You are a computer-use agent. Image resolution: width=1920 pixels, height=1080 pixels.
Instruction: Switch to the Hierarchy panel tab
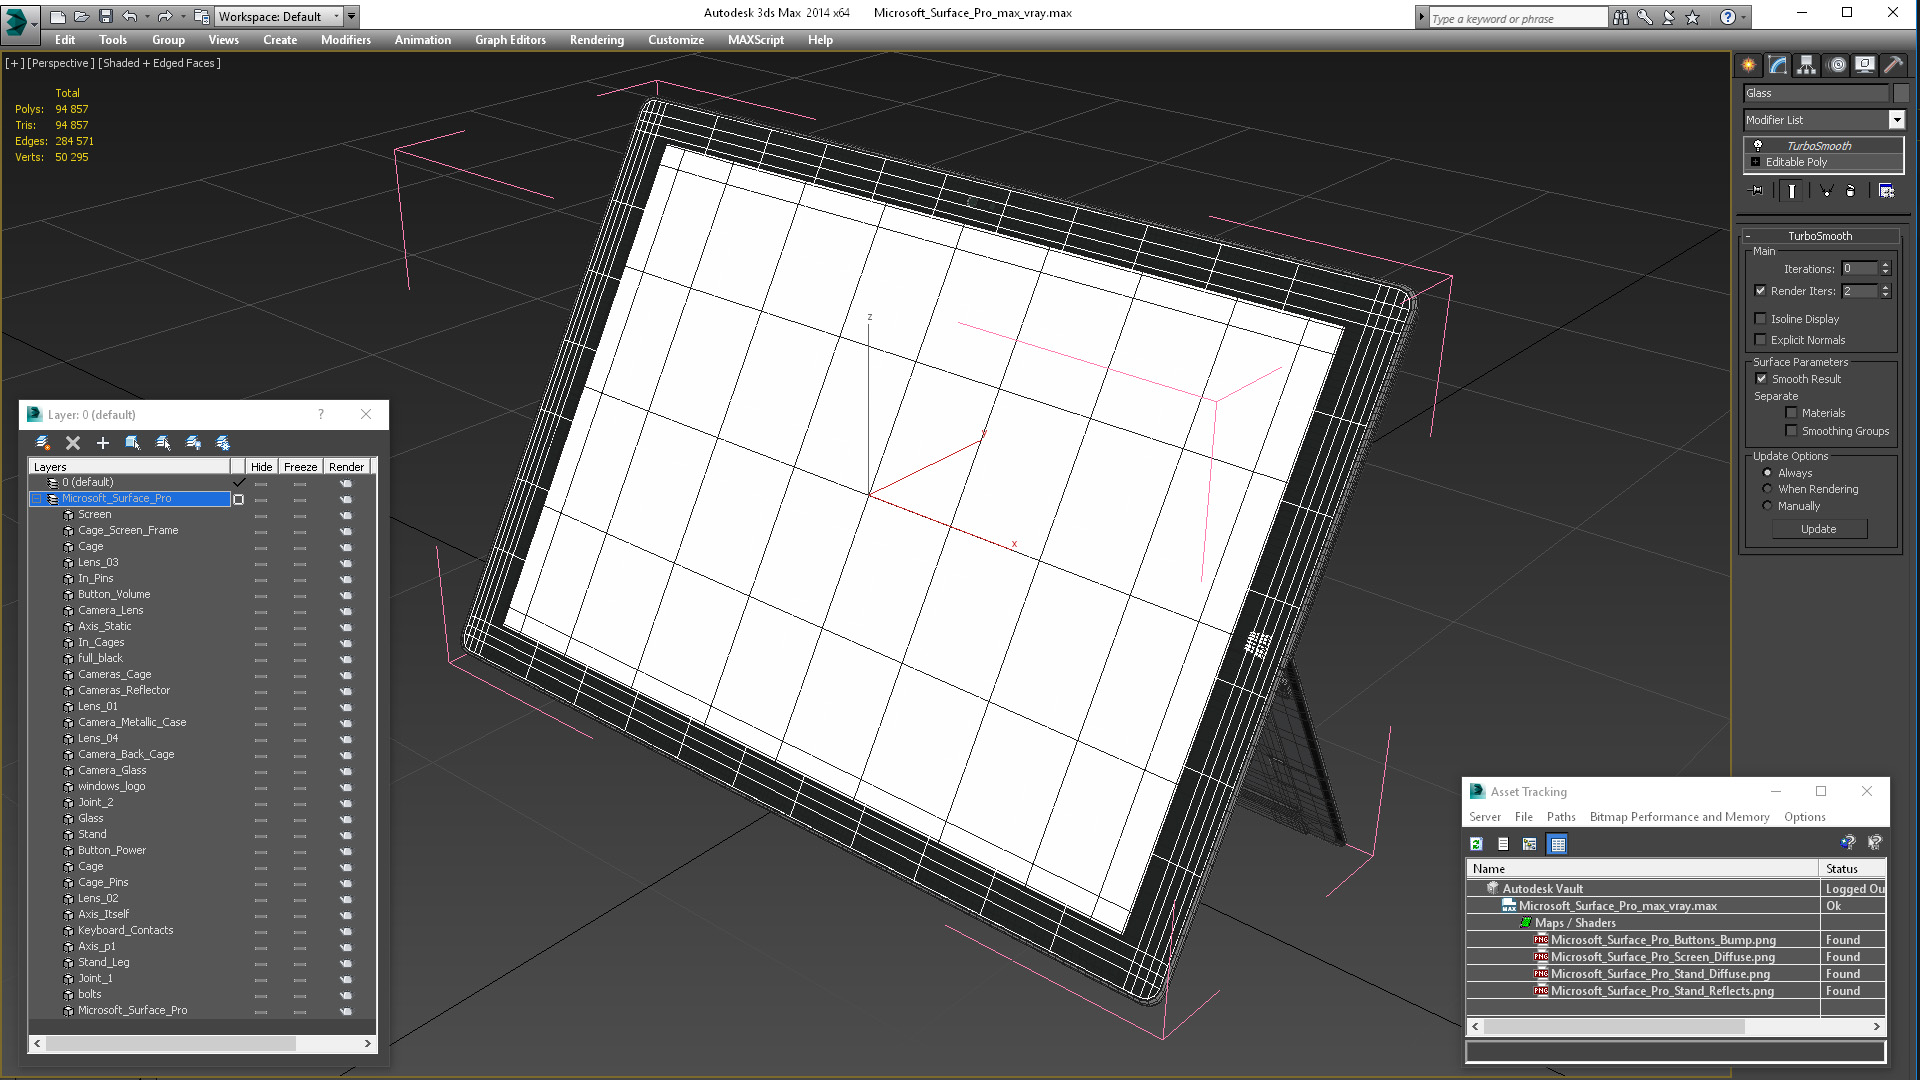[x=1806, y=65]
